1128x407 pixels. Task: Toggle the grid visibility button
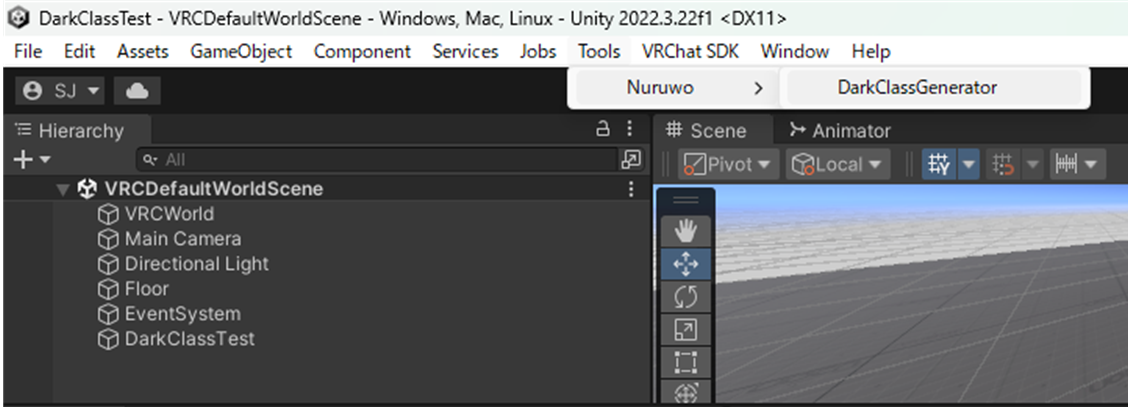(939, 165)
